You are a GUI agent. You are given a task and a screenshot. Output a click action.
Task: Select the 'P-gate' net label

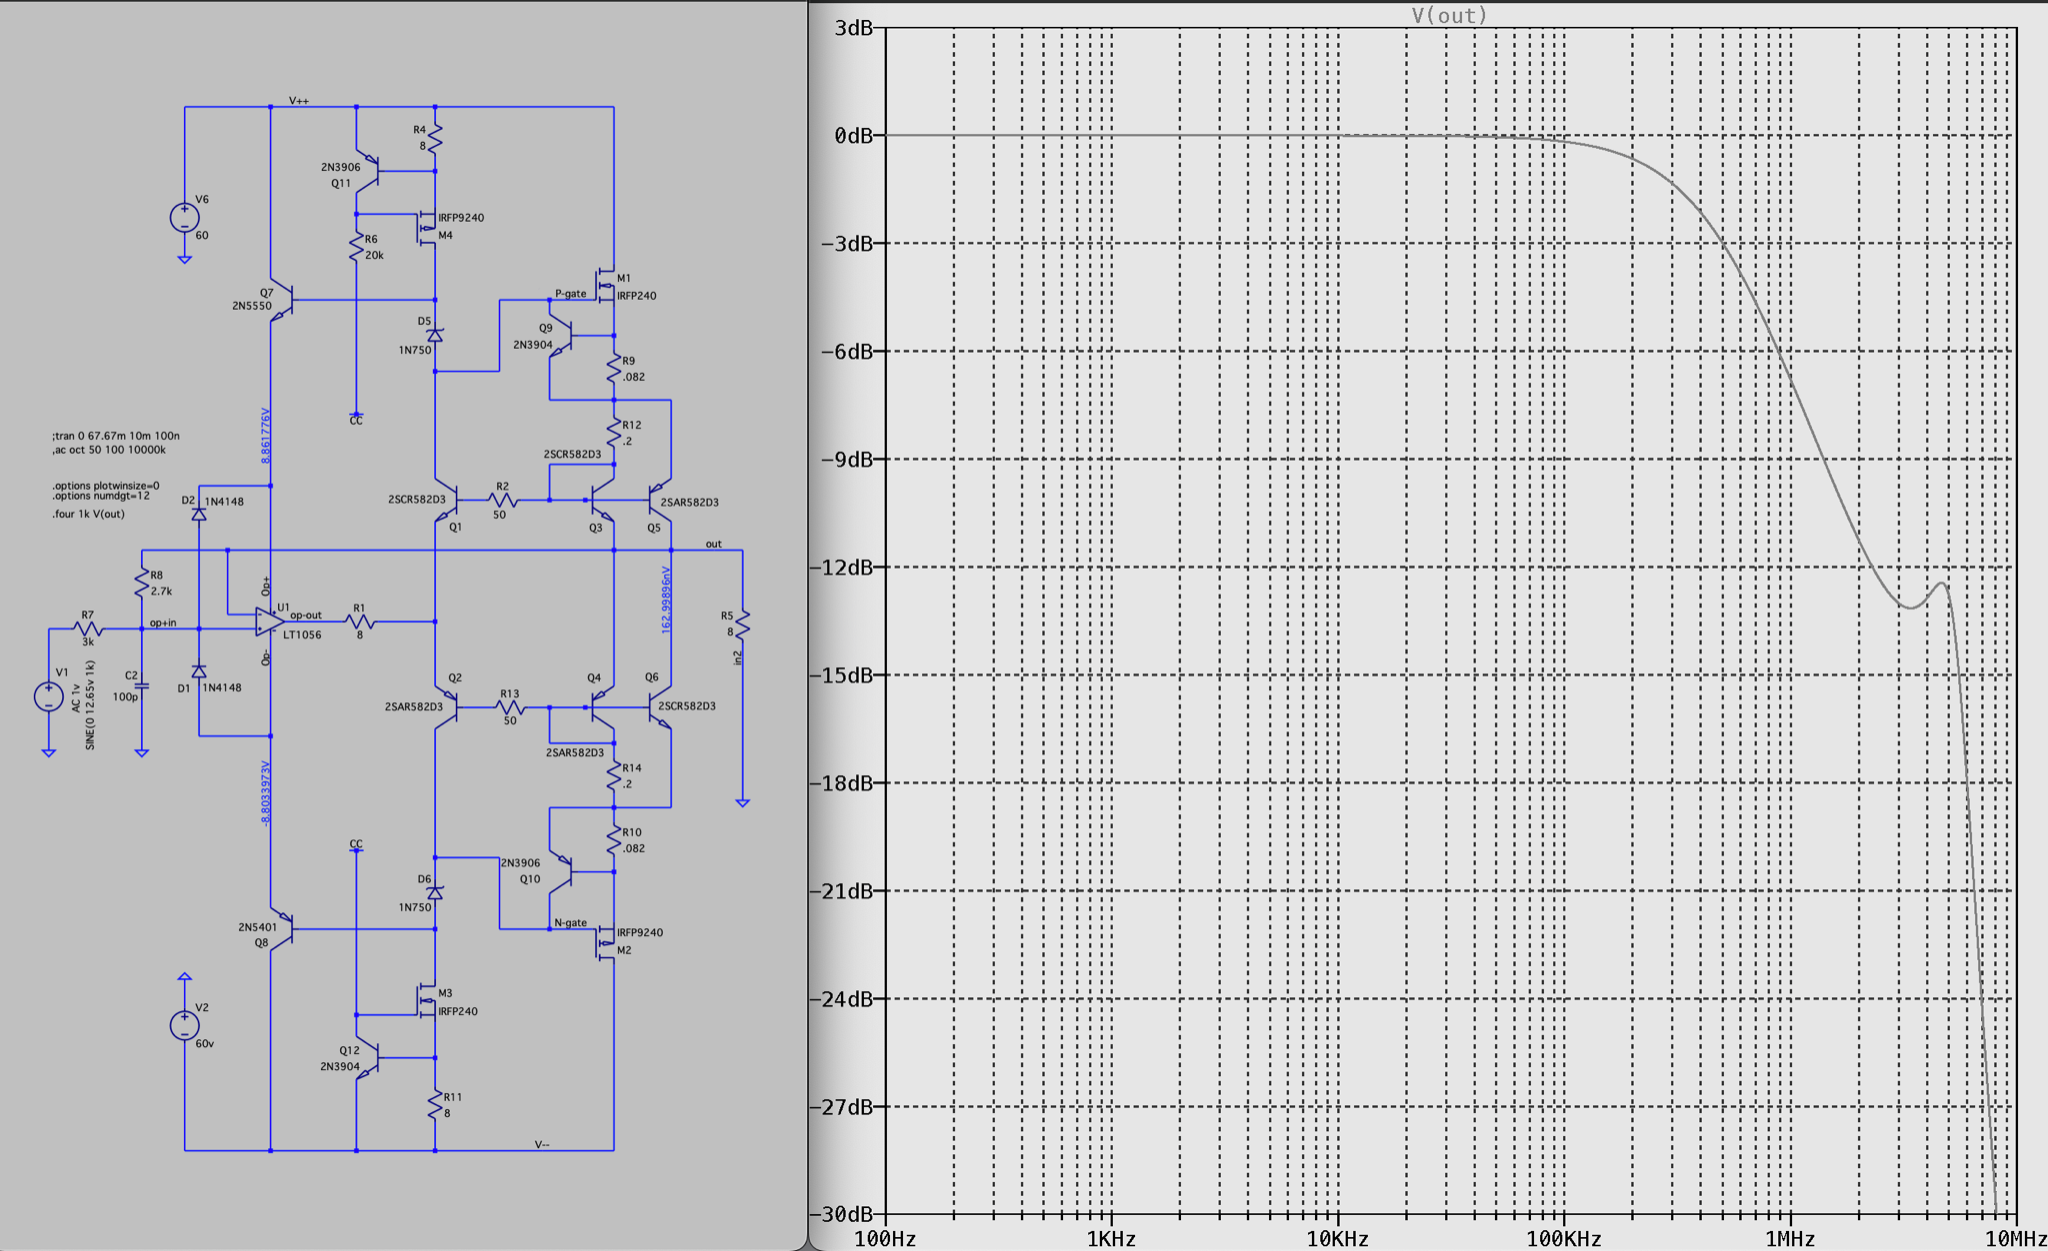(571, 294)
